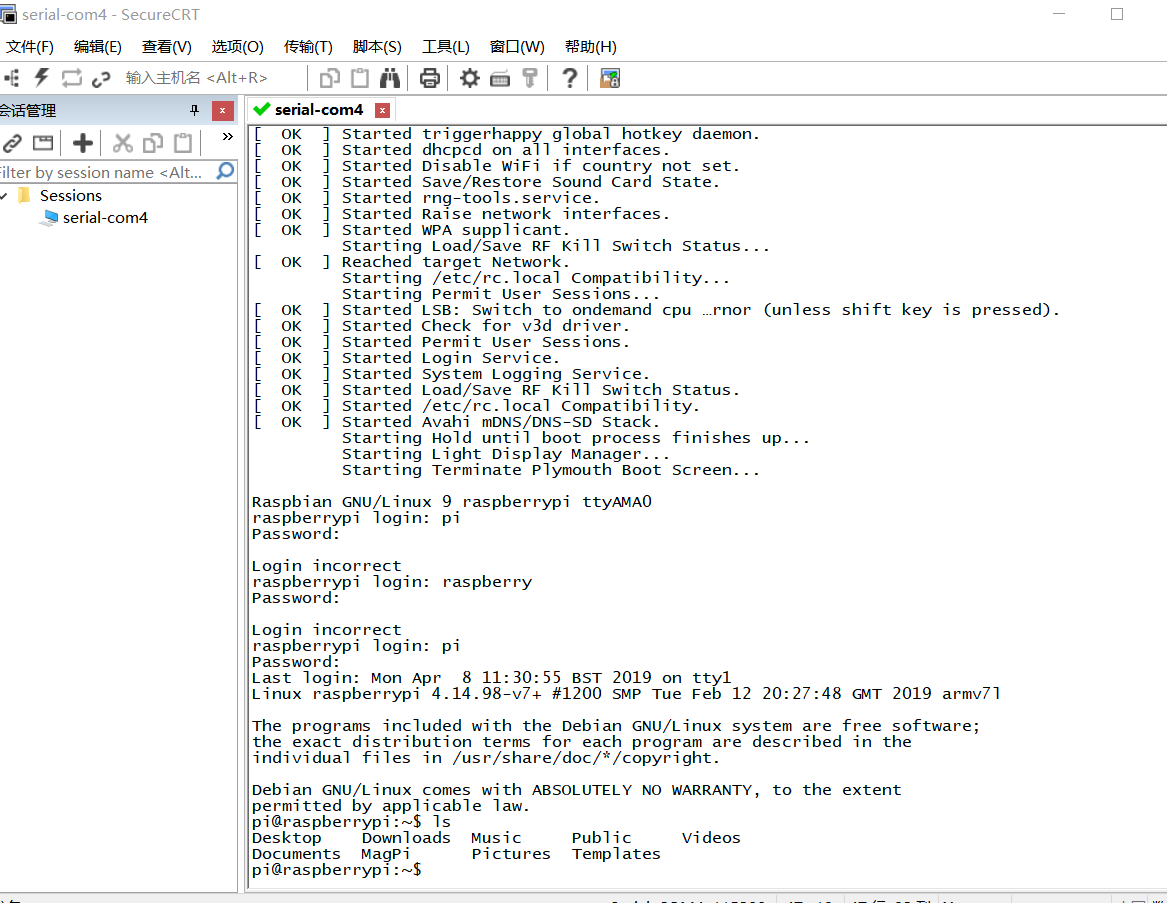Click the new session plus icon
Viewport: 1167px width, 903px height.
pyautogui.click(x=83, y=143)
